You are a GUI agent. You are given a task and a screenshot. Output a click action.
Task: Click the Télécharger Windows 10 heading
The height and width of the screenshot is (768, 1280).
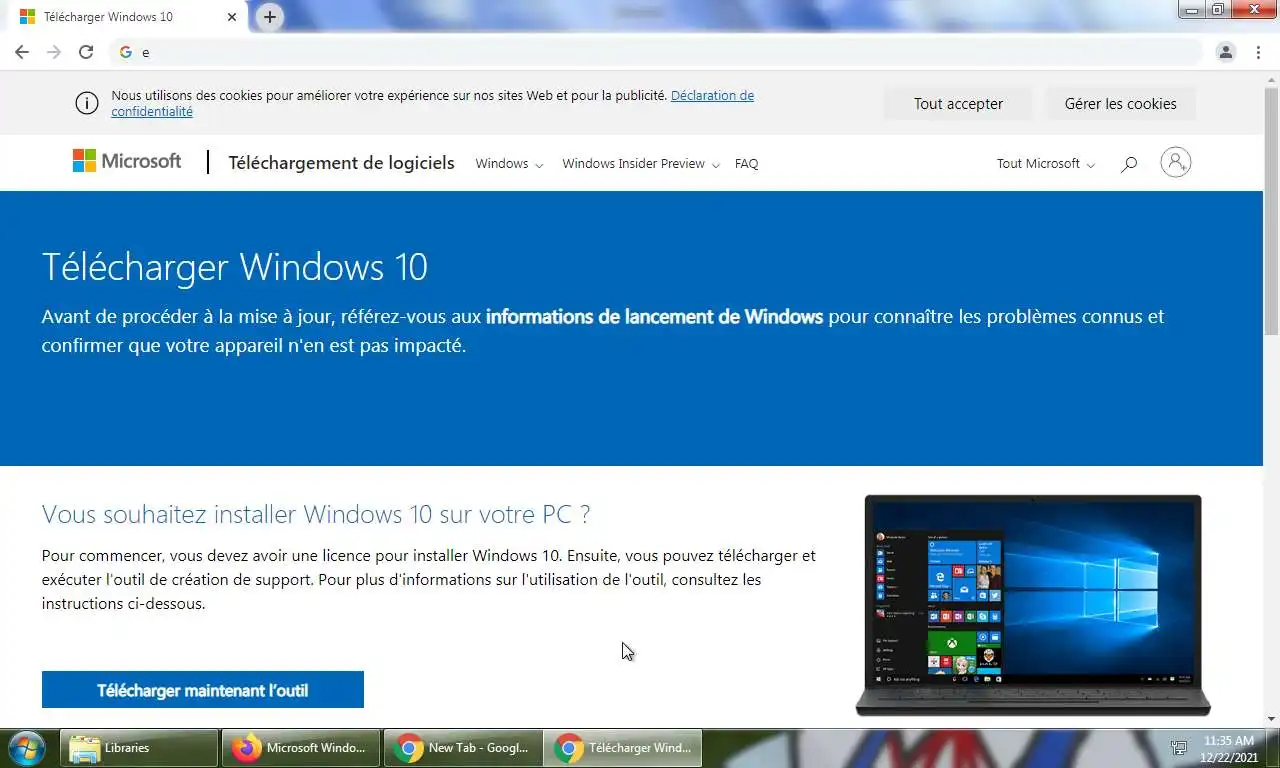pyautogui.click(x=234, y=267)
